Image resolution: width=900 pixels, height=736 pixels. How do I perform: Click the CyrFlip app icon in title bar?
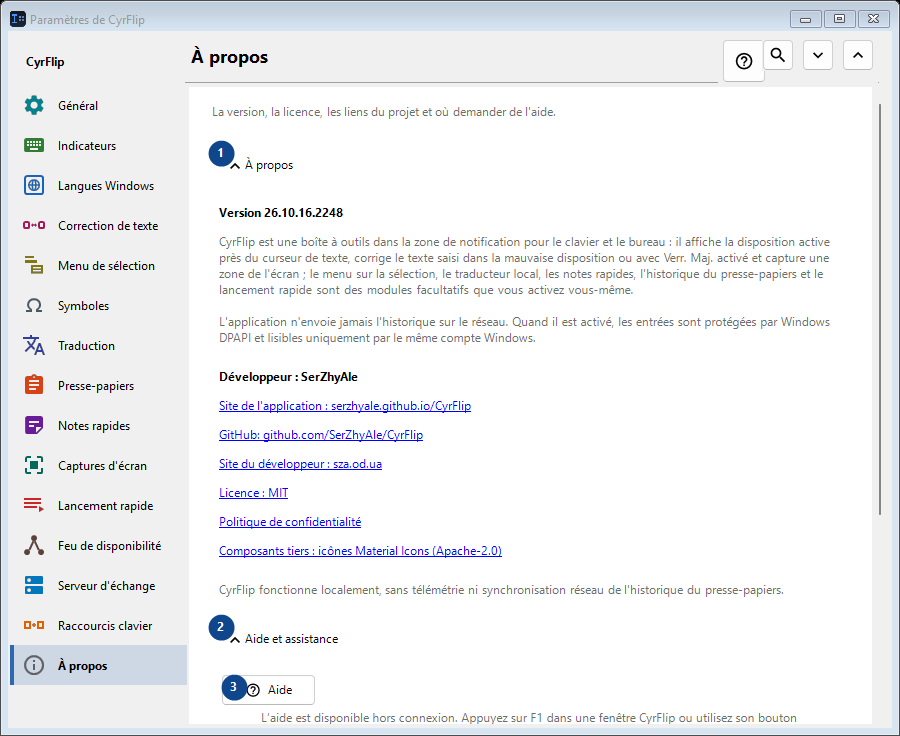[x=18, y=20]
